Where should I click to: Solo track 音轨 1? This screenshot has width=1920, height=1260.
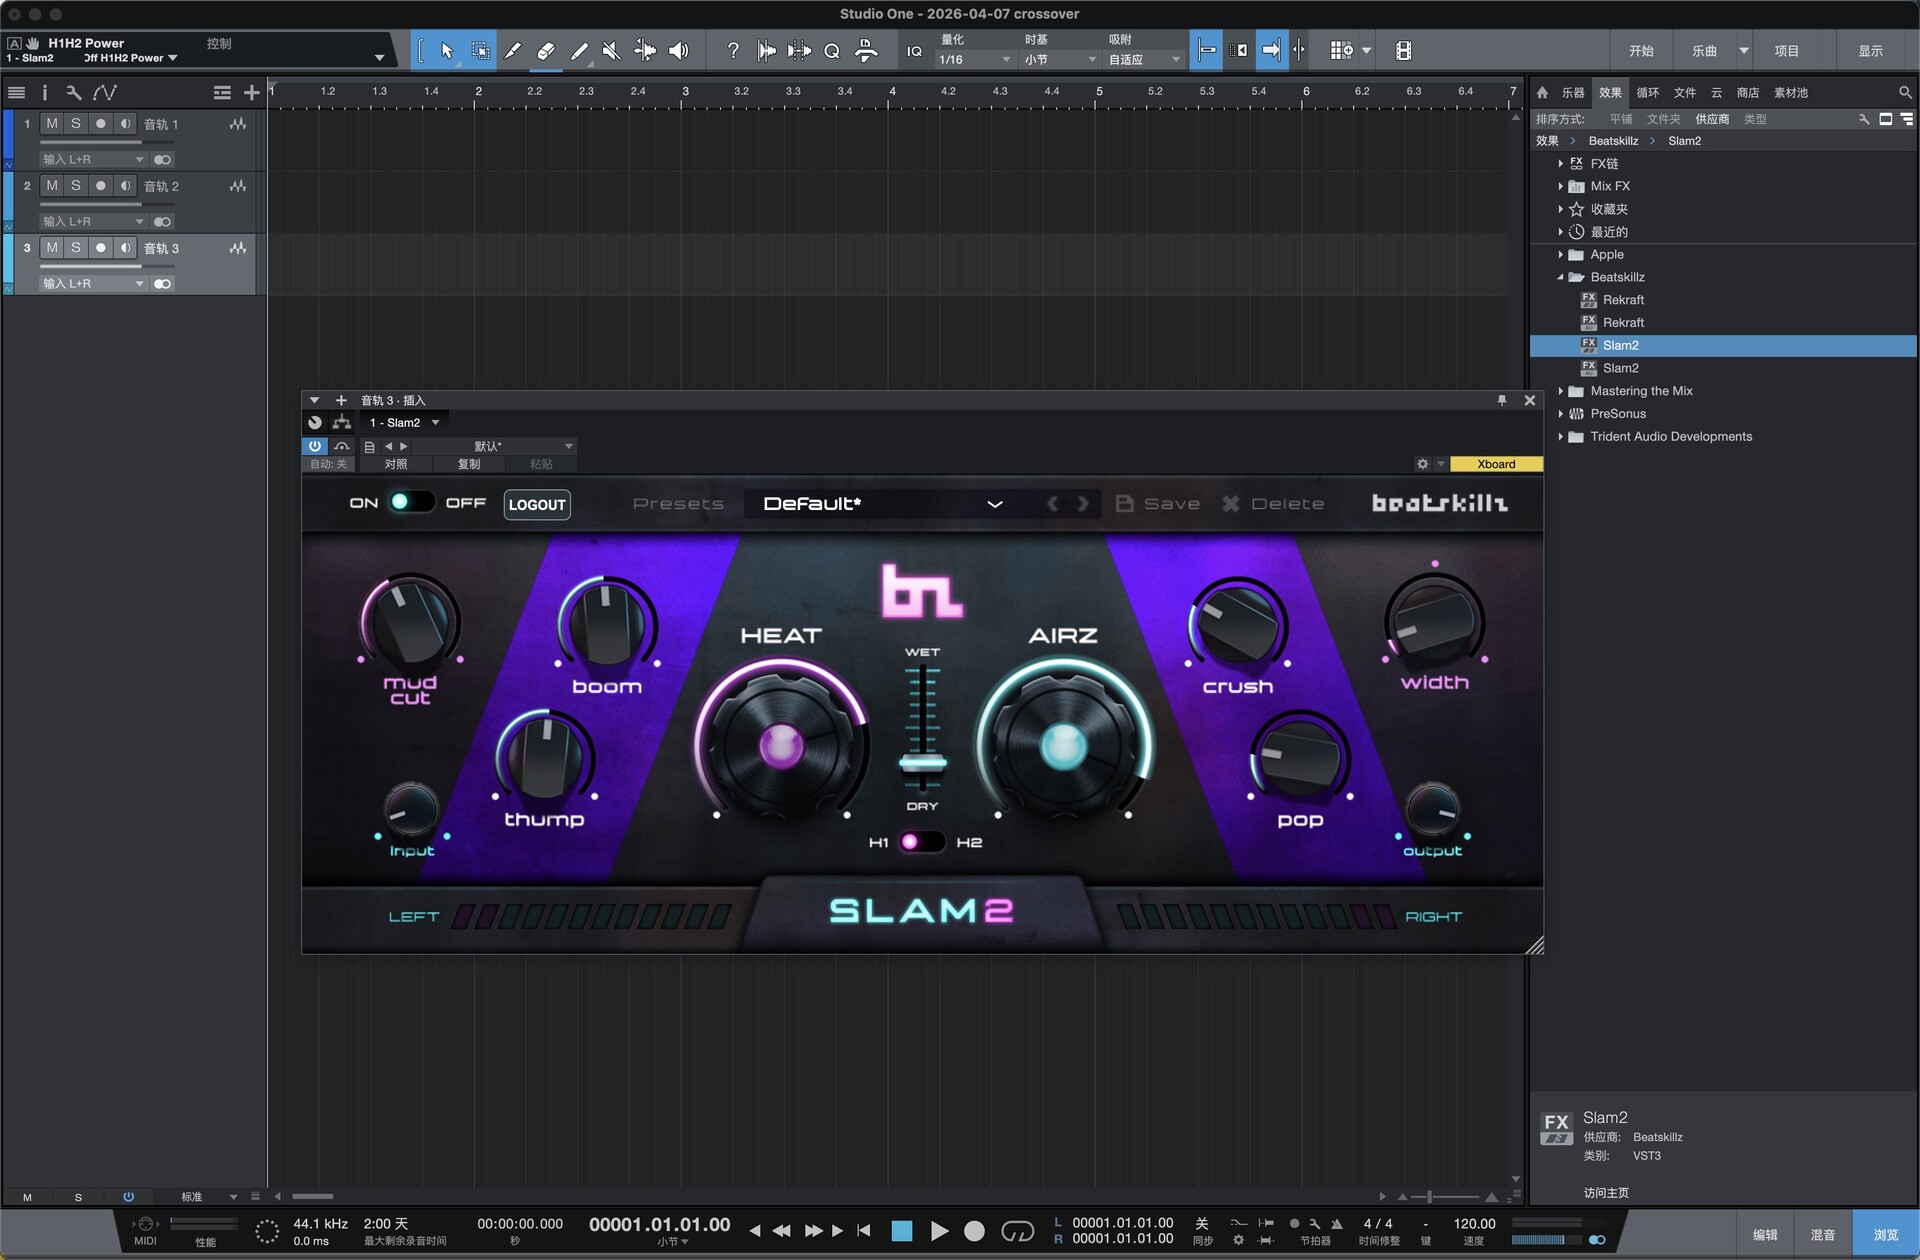point(76,124)
